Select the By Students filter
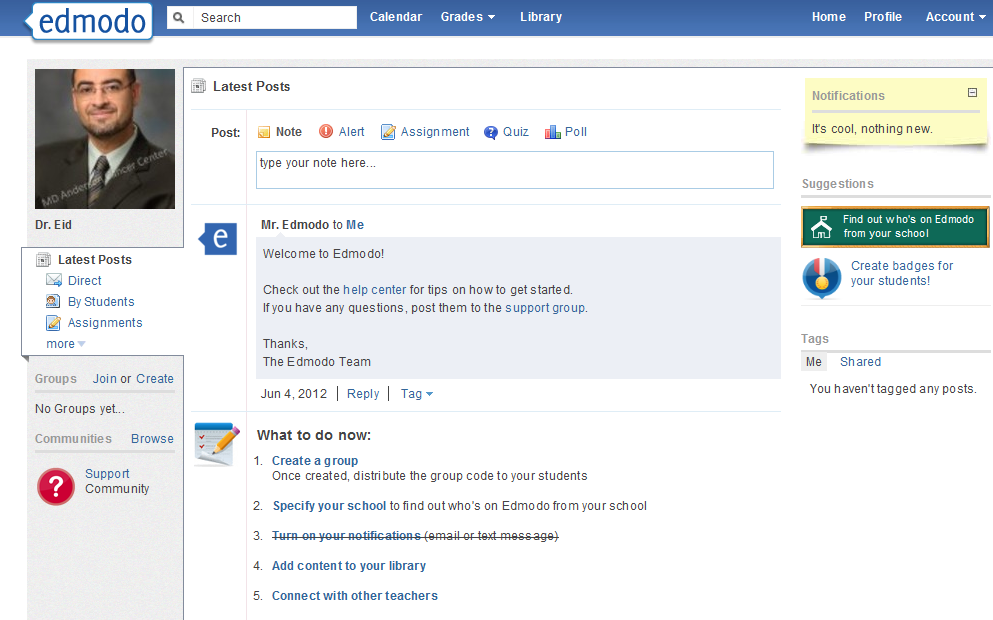Screen dimensions: 993x620 pos(101,302)
